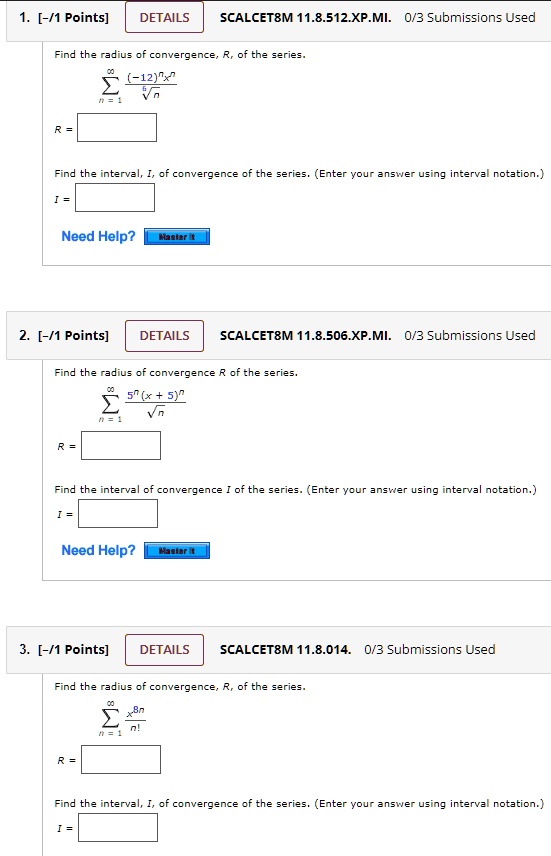Screen dimensions: 551x856
Task: Click the question 1 series formula
Action: (x=138, y=86)
